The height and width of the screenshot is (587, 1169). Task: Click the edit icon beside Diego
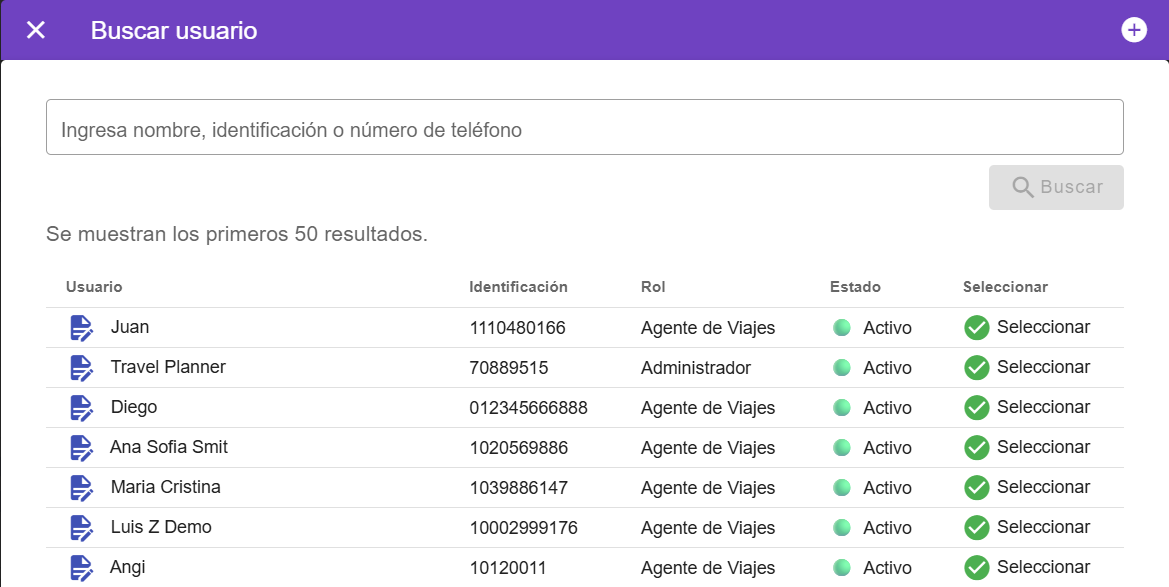pyautogui.click(x=82, y=408)
